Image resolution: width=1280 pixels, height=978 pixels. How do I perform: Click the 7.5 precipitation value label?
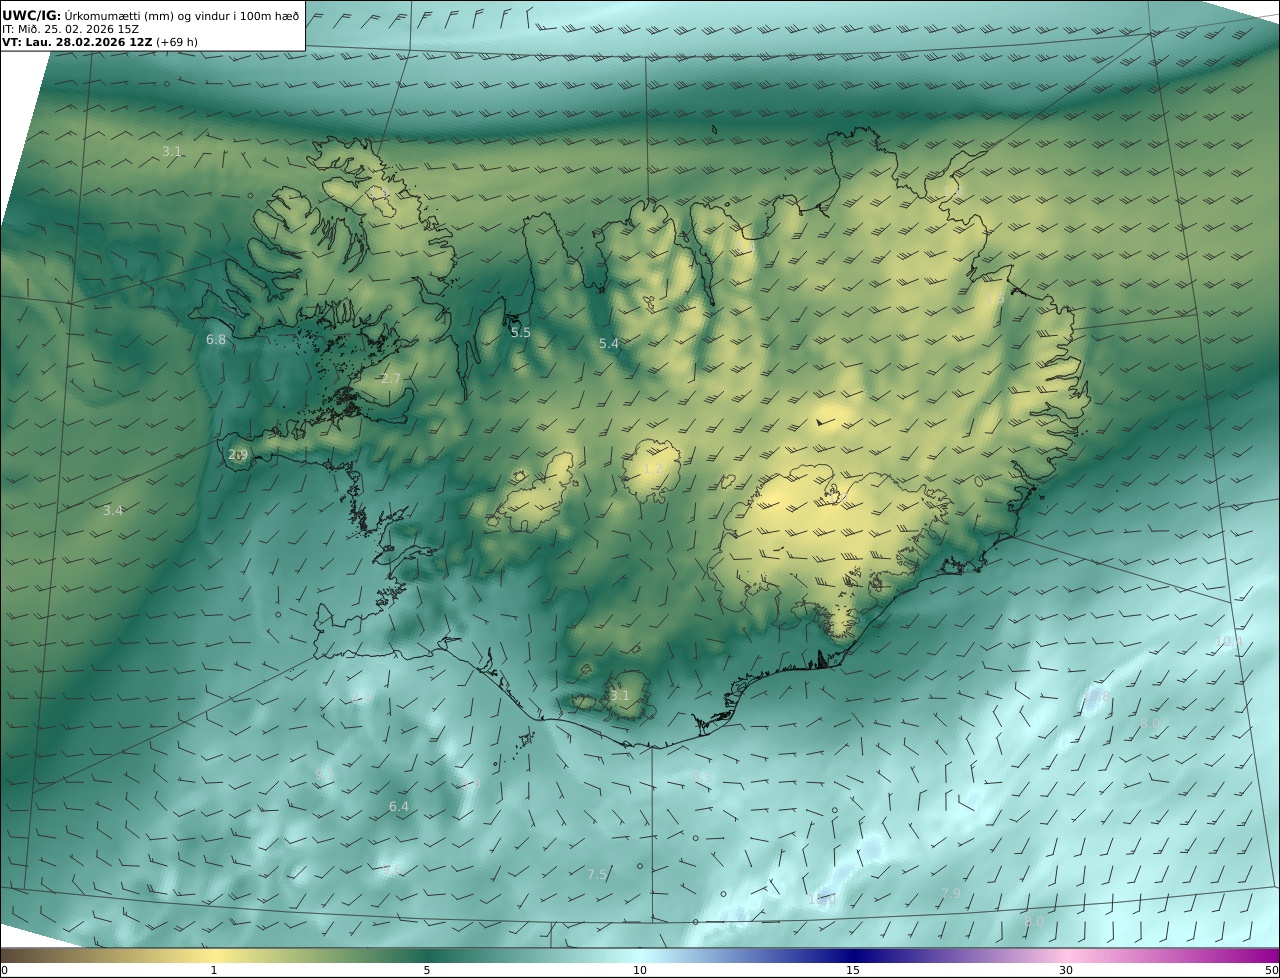pos(597,875)
